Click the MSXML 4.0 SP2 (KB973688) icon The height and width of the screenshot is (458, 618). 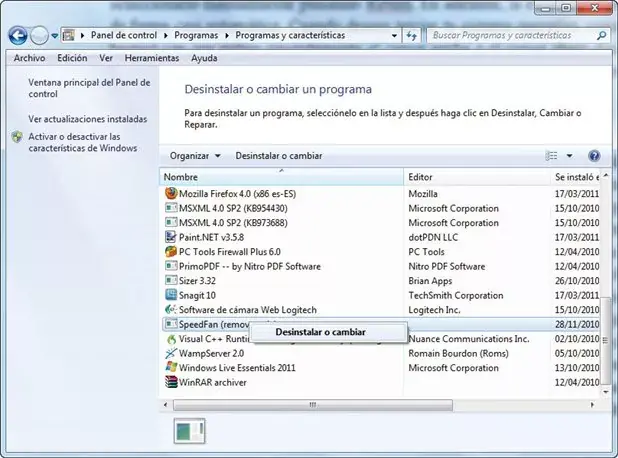(171, 222)
